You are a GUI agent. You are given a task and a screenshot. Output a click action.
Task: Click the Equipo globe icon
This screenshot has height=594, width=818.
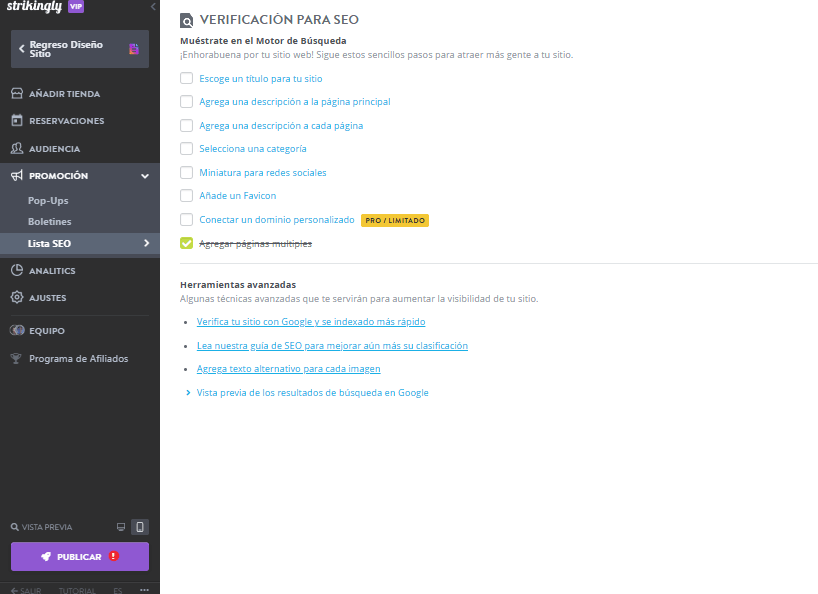17,329
